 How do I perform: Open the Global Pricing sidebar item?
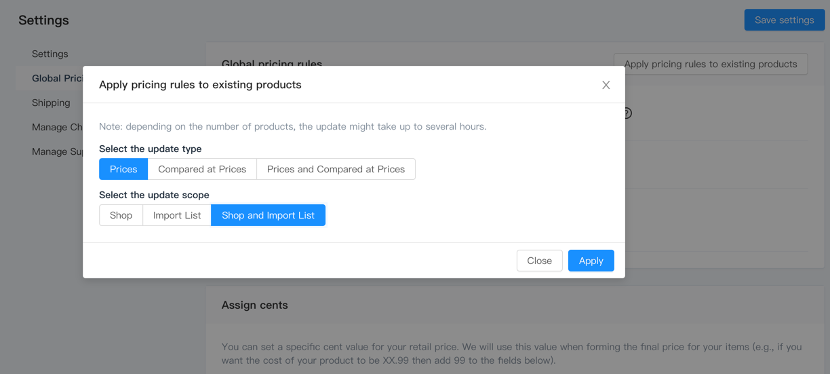pyautogui.click(x=57, y=78)
